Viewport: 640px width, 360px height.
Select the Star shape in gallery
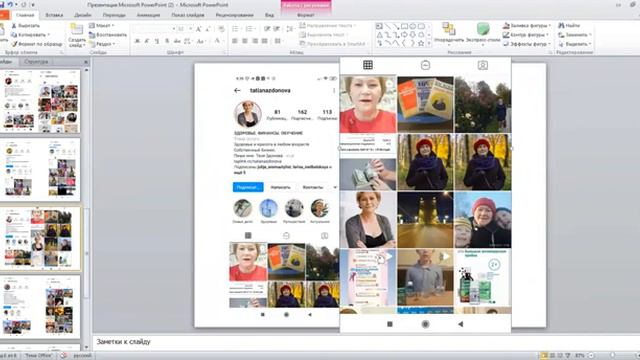click(x=421, y=43)
